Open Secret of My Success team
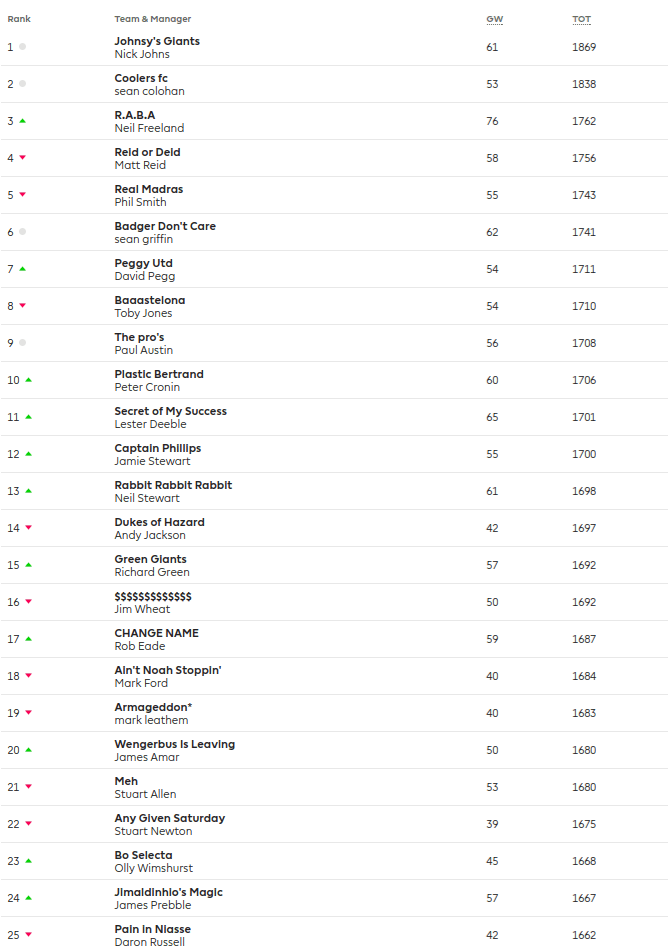 click(170, 411)
